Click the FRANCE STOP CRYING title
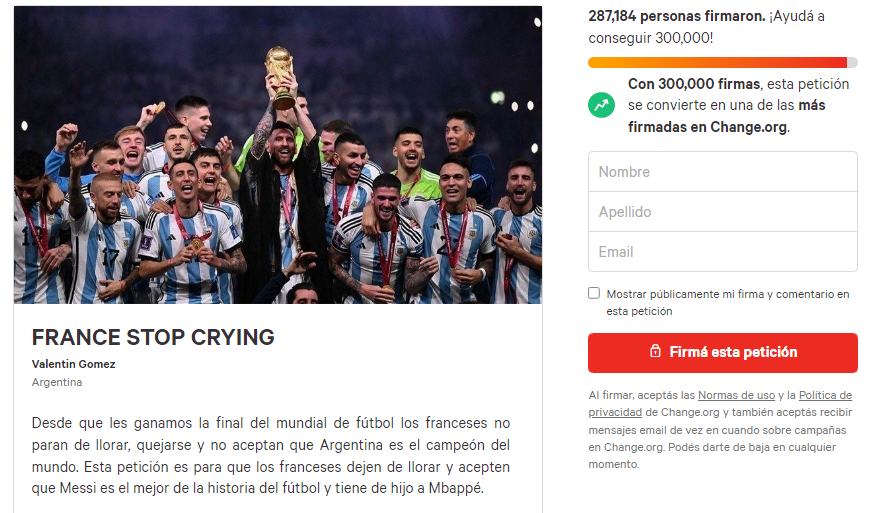This screenshot has height=513, width=877. click(x=153, y=337)
